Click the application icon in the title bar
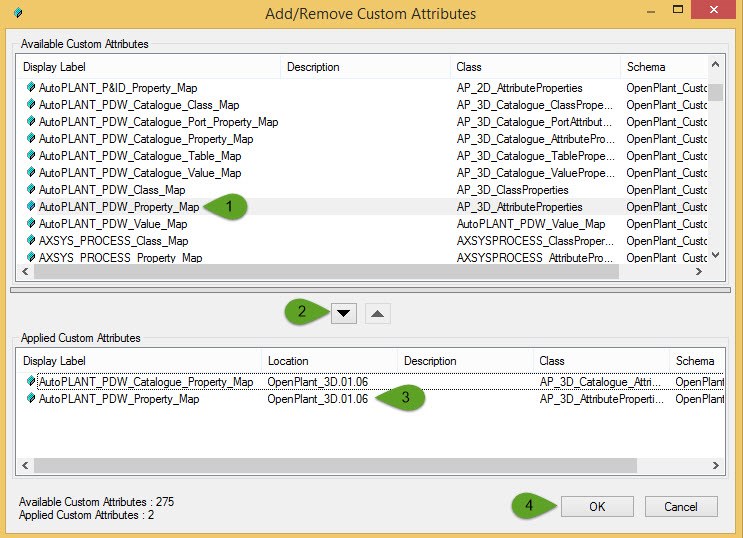Image resolution: width=743 pixels, height=538 pixels. click(x=18, y=13)
